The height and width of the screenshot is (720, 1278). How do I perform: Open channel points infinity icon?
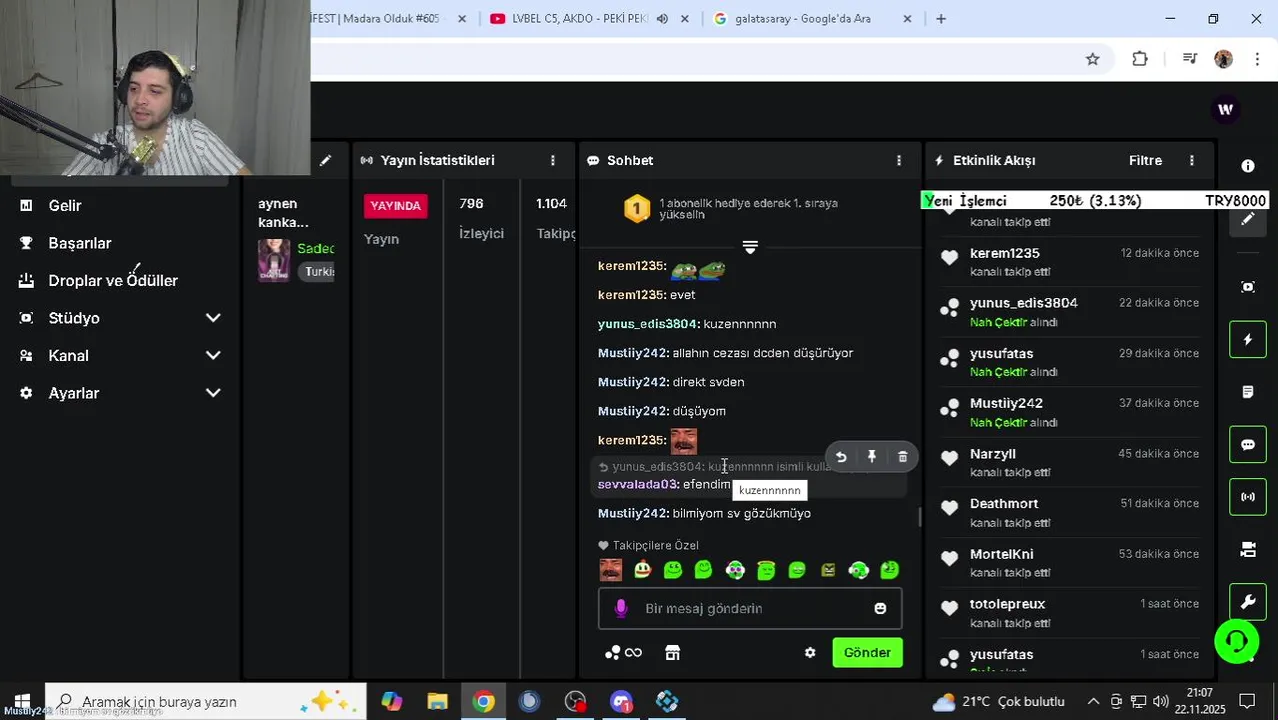point(623,653)
